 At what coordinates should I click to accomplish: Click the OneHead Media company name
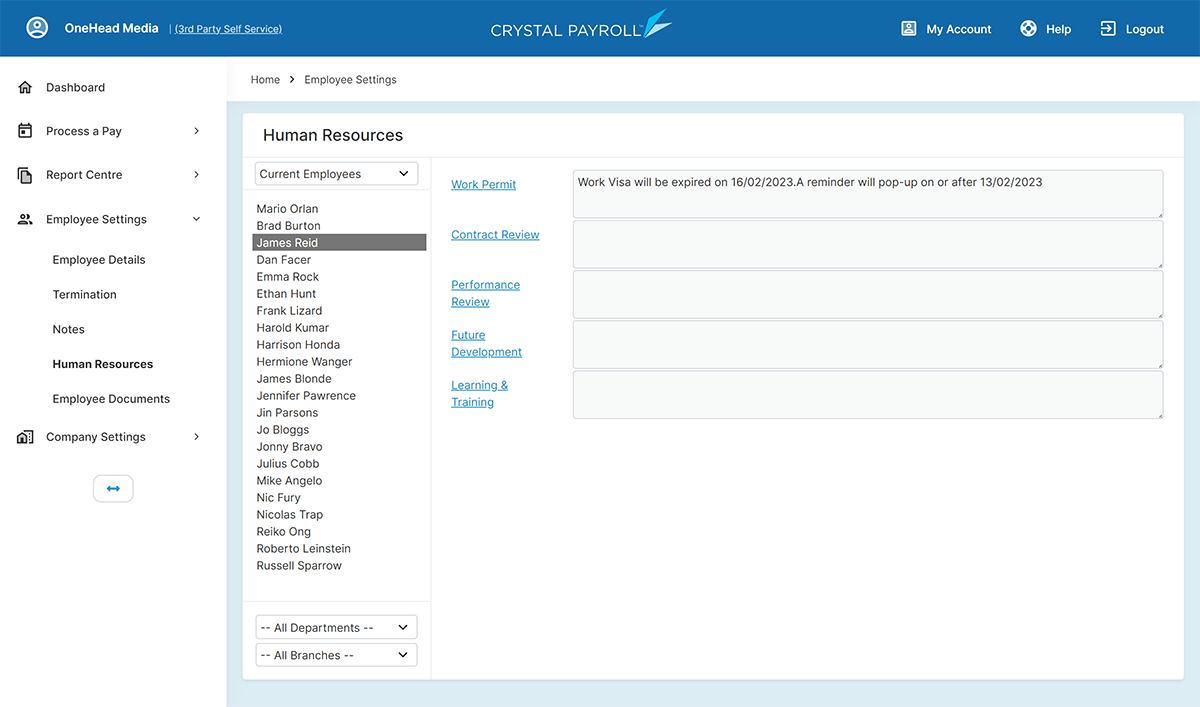111,28
